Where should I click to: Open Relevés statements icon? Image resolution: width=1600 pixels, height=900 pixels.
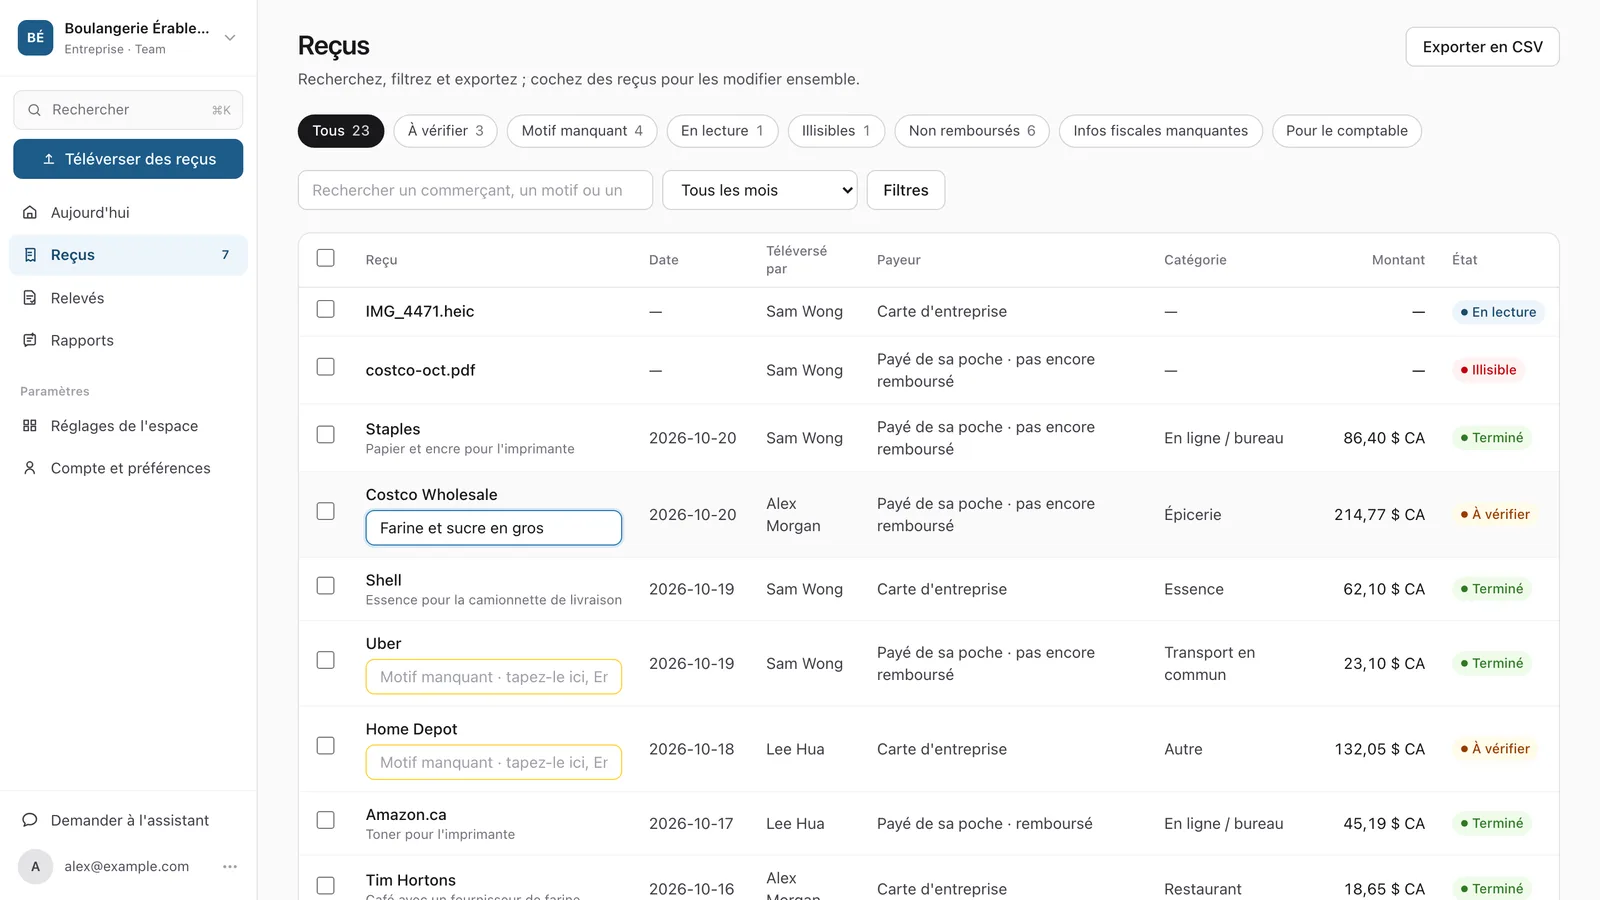(30, 298)
